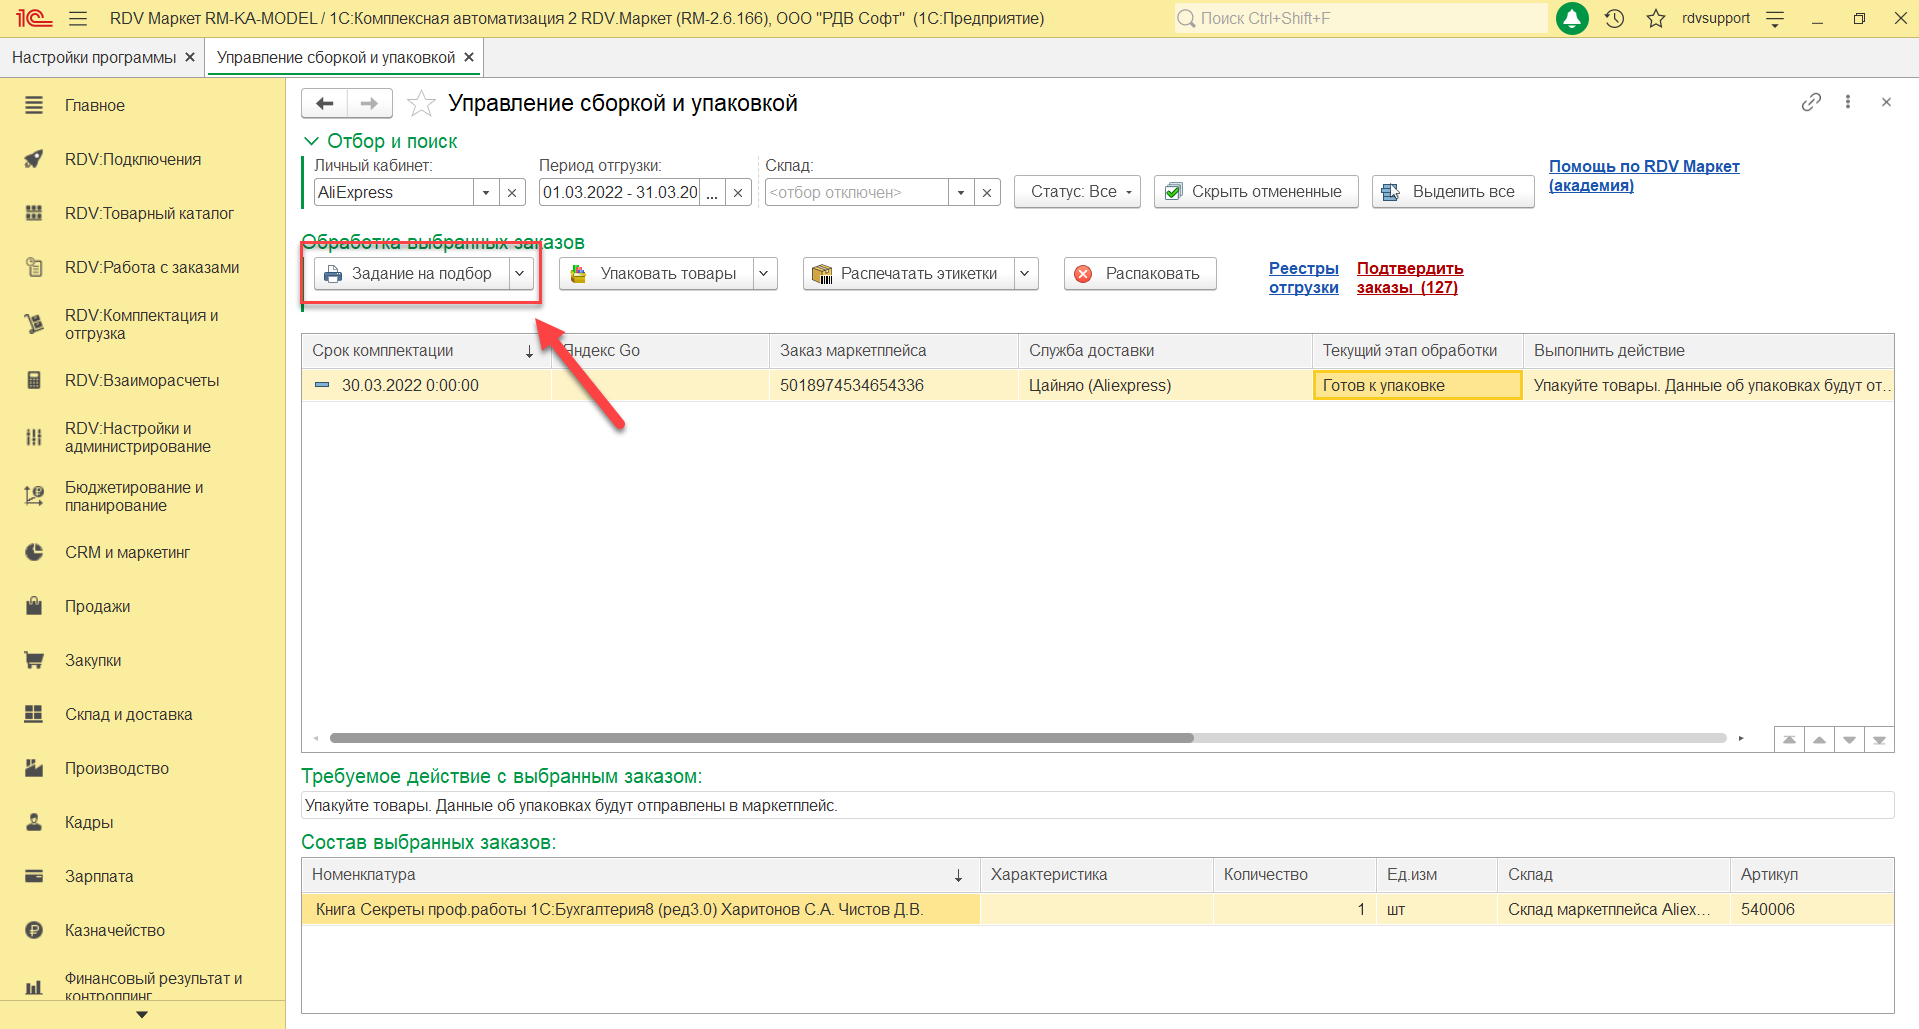The image size is (1919, 1029).
Task: Clear the Склад filter field
Action: (x=987, y=192)
